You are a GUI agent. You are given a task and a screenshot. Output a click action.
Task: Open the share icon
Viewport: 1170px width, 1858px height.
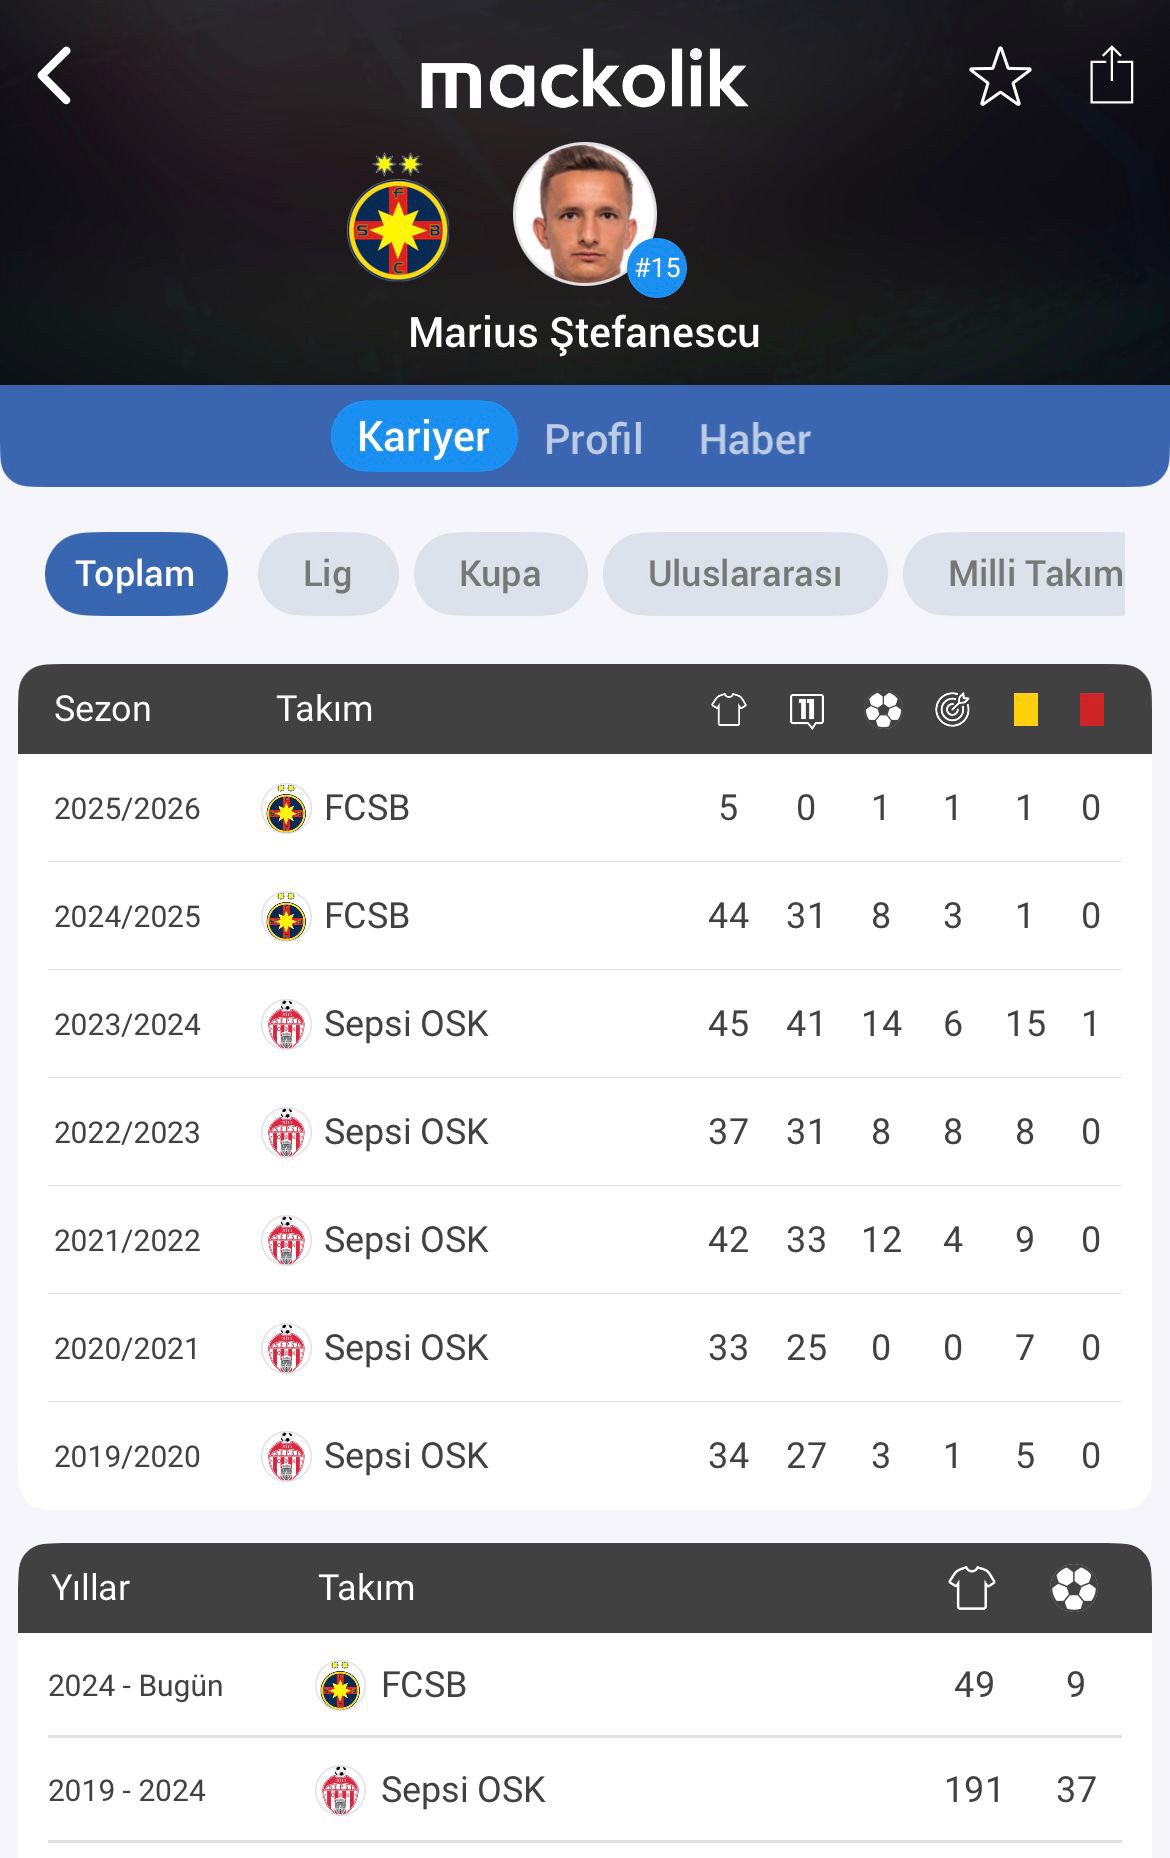click(1111, 75)
